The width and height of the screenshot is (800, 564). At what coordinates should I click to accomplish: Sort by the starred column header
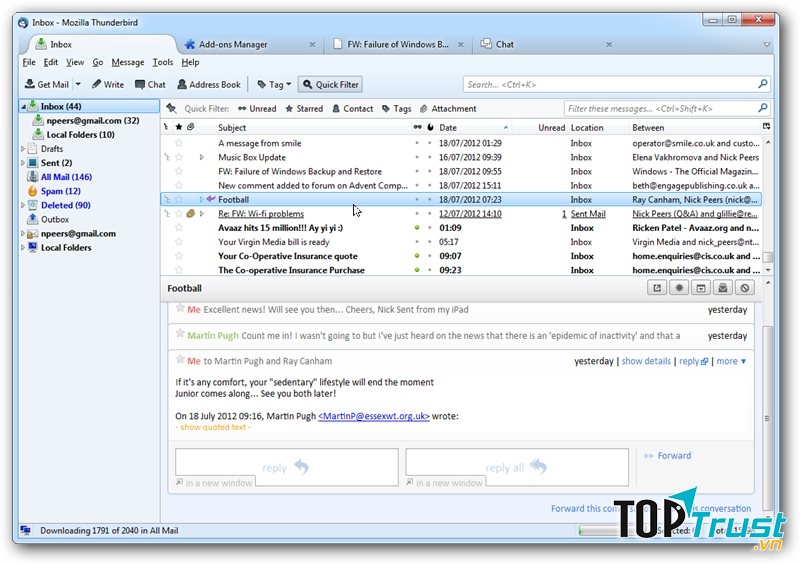tap(179, 127)
